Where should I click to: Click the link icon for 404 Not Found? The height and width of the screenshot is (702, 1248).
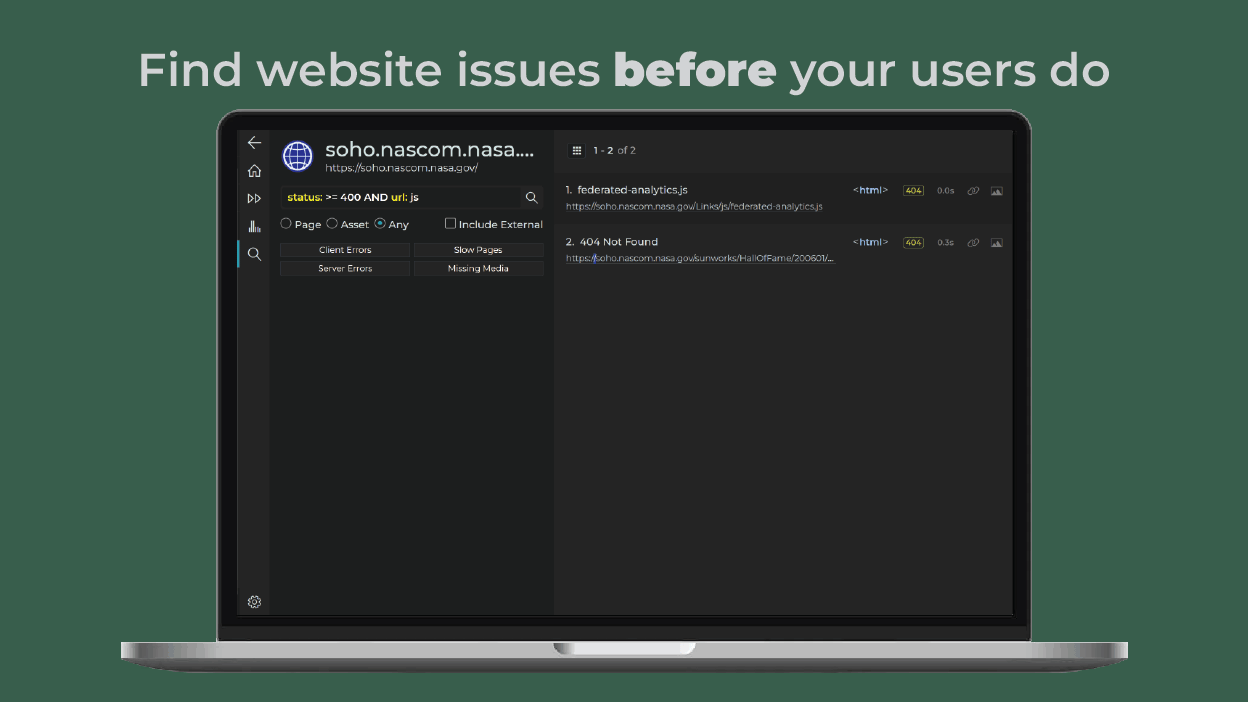[973, 243]
